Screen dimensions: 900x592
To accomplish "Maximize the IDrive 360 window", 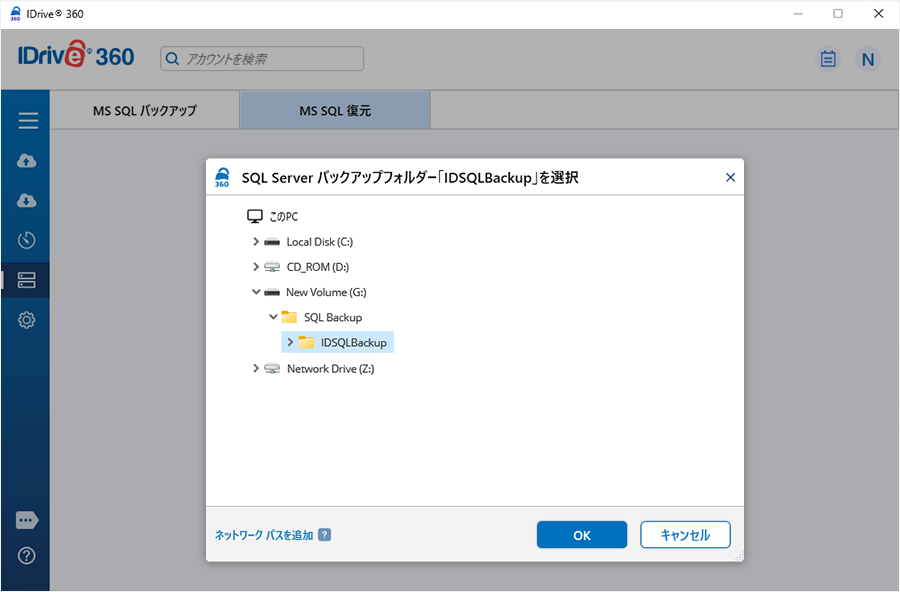I will coord(838,13).
